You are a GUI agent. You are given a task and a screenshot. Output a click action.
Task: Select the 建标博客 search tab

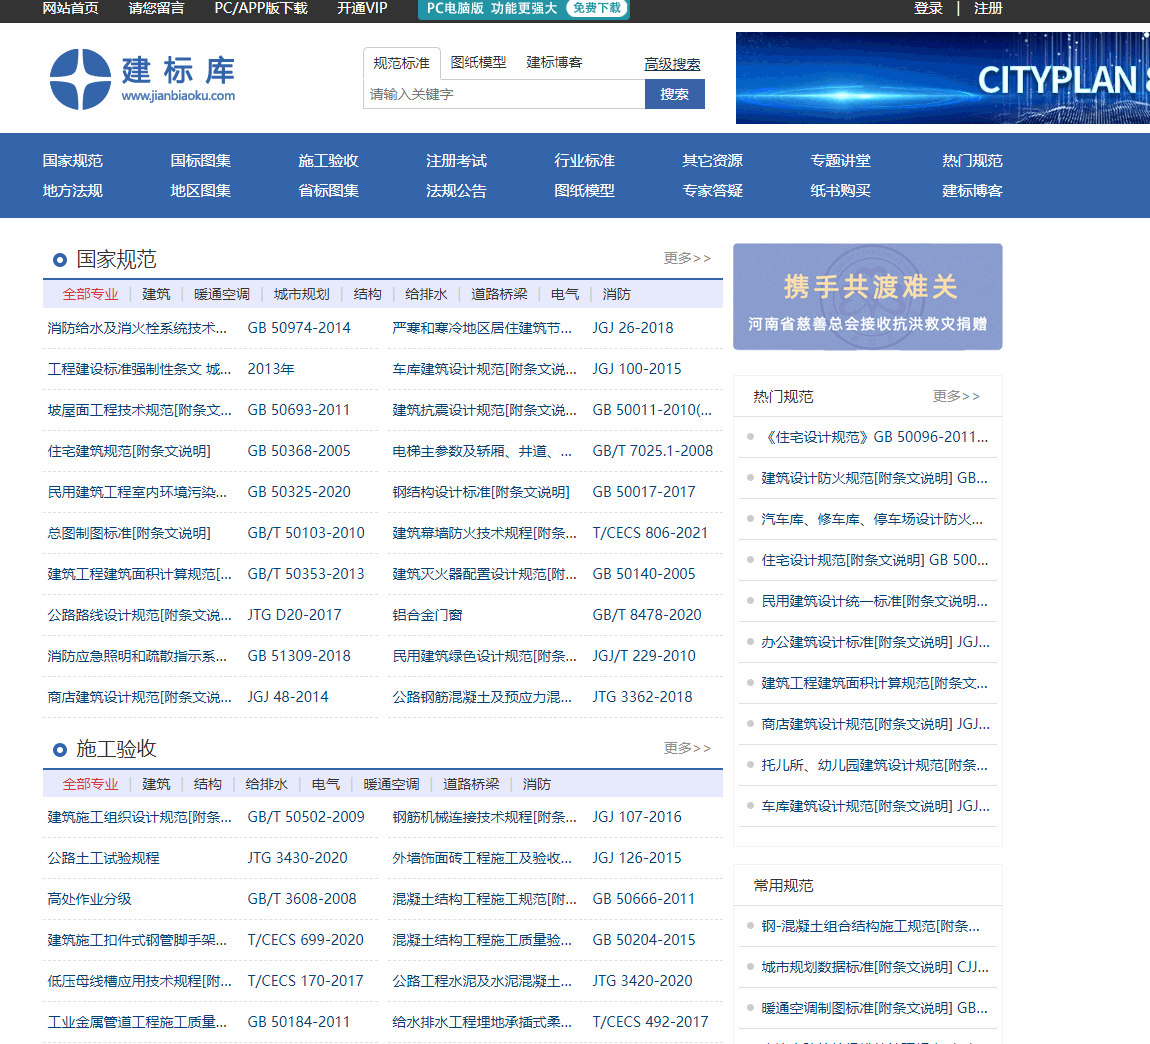tap(554, 62)
